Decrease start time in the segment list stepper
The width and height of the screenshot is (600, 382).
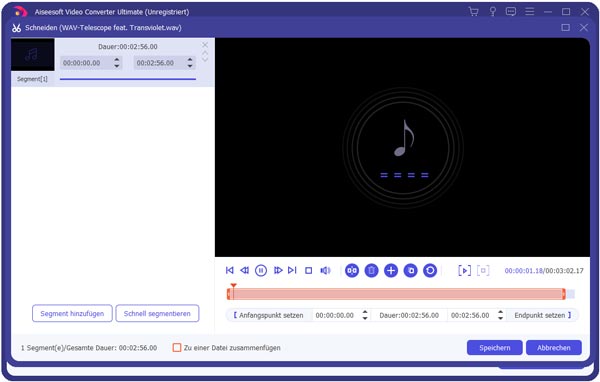pos(117,66)
